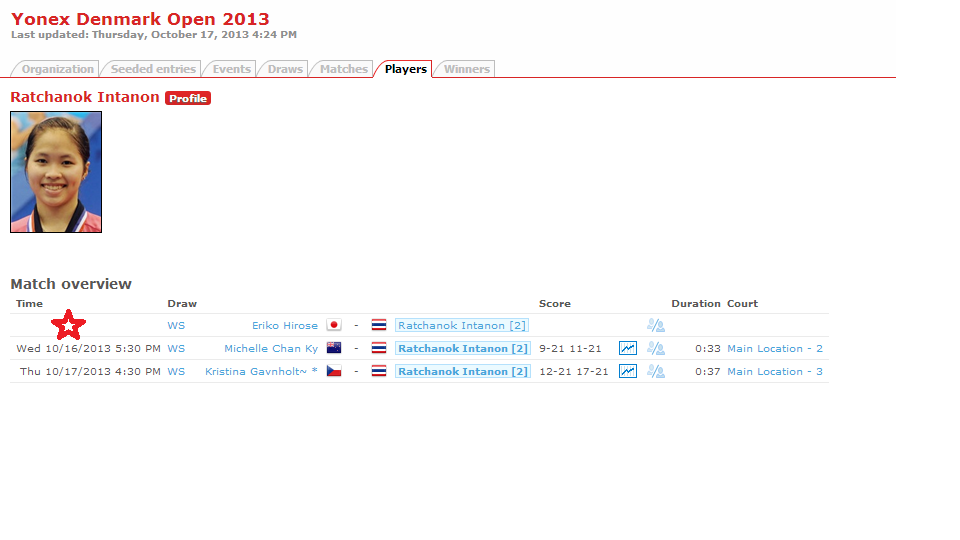Click the Last updated timestamp text
The image size is (960, 540).
pyautogui.click(x=154, y=35)
